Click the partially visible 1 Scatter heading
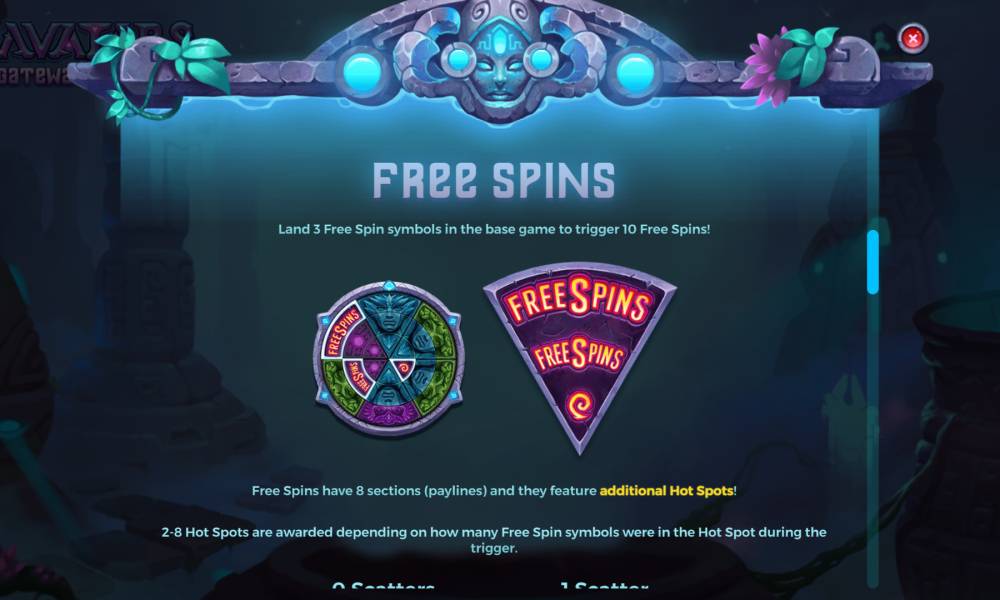 point(604,585)
